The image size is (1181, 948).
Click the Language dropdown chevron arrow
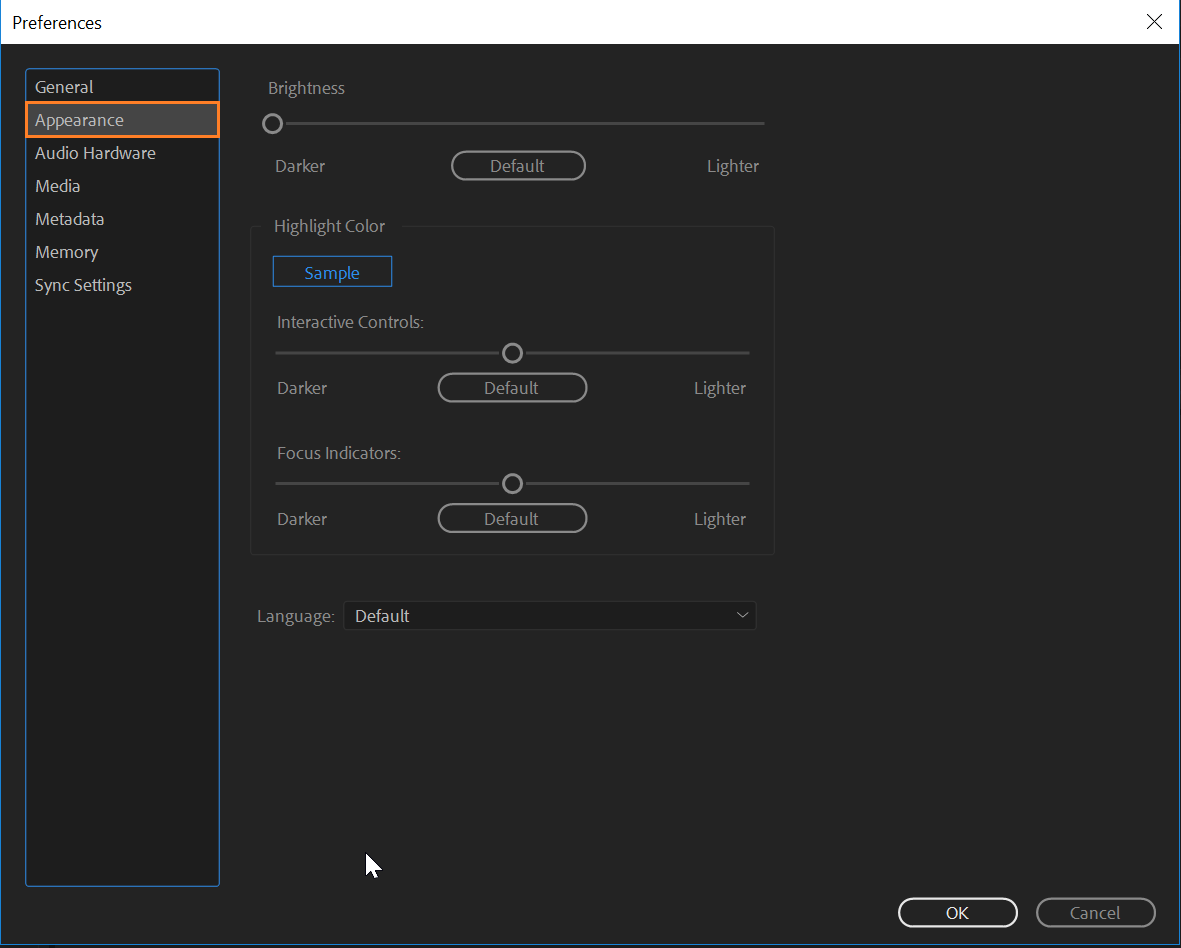click(742, 615)
